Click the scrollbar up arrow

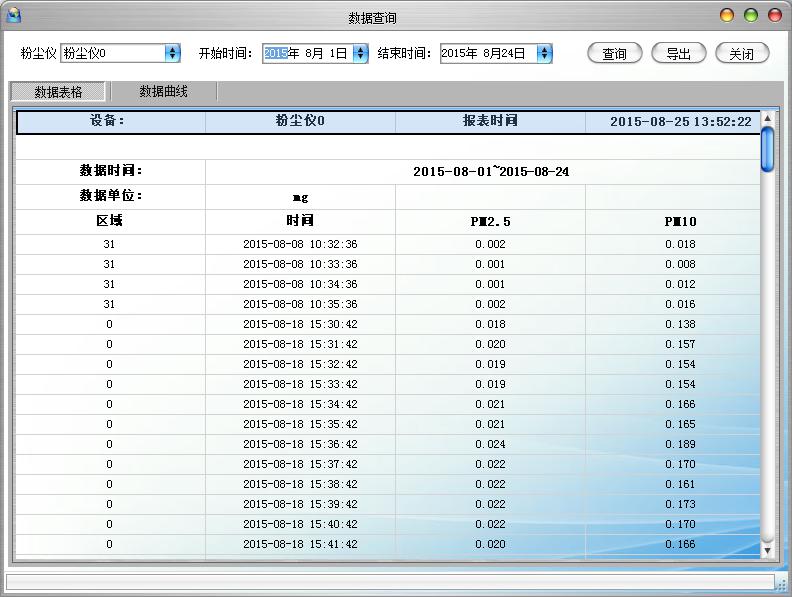point(767,119)
